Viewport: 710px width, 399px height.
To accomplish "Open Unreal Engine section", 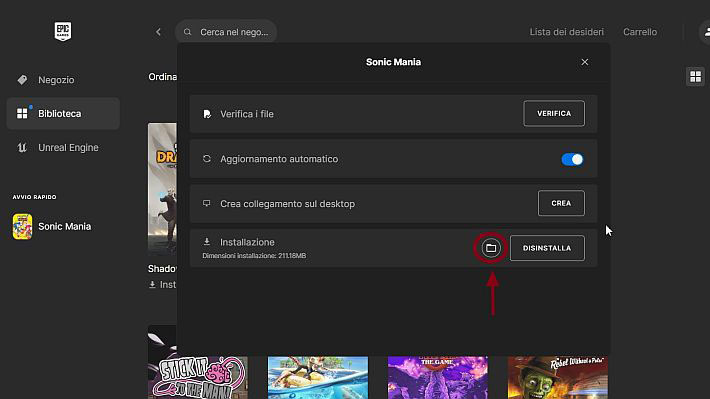I will point(63,147).
